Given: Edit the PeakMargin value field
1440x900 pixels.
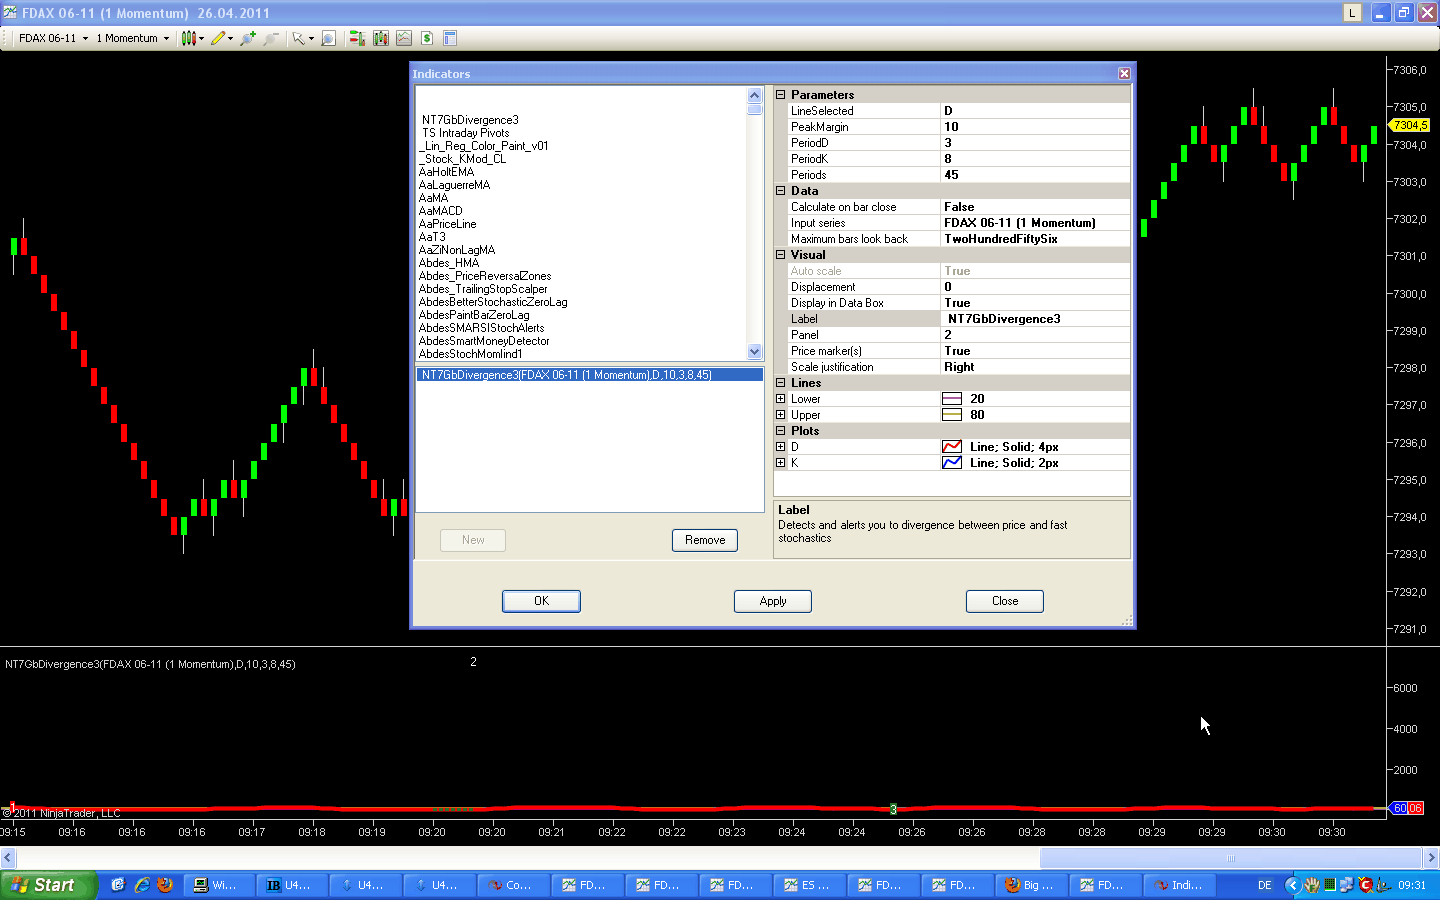Looking at the screenshot, I should pos(1035,127).
